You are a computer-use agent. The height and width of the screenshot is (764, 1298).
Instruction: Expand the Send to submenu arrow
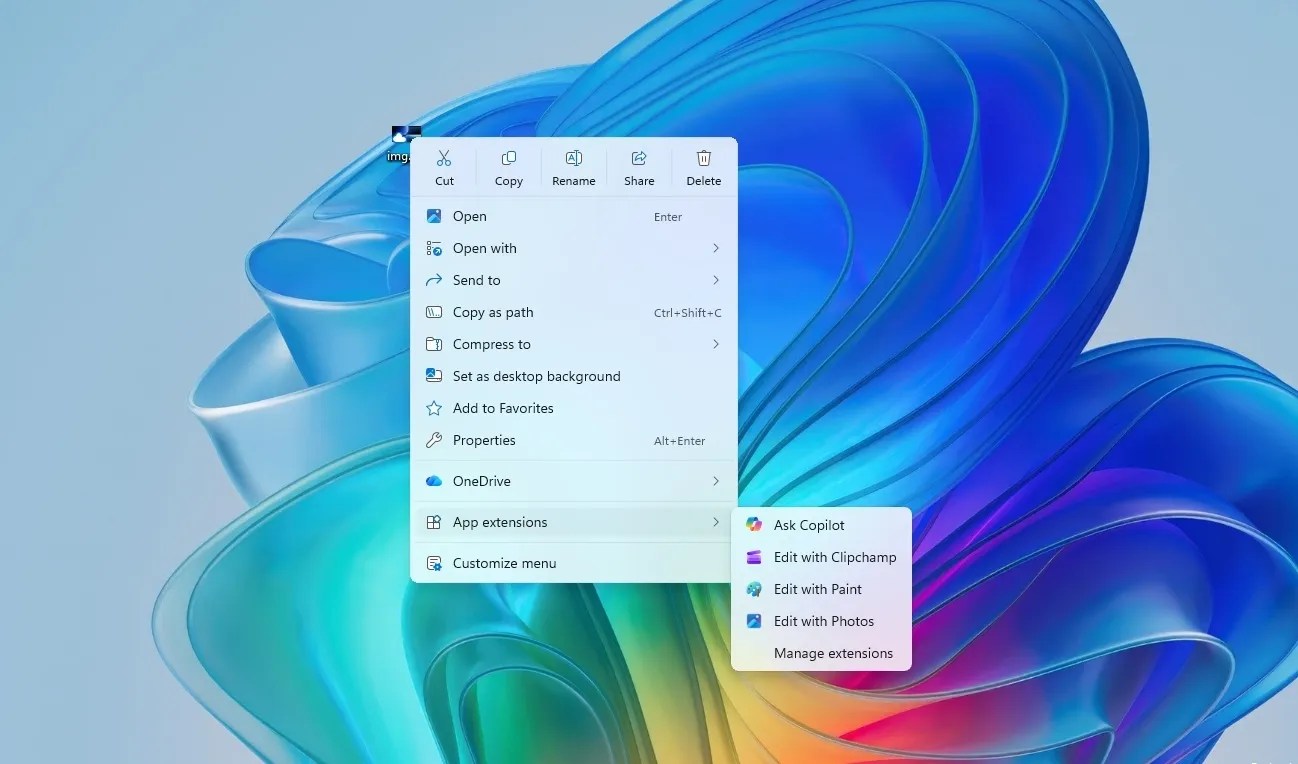pos(716,280)
